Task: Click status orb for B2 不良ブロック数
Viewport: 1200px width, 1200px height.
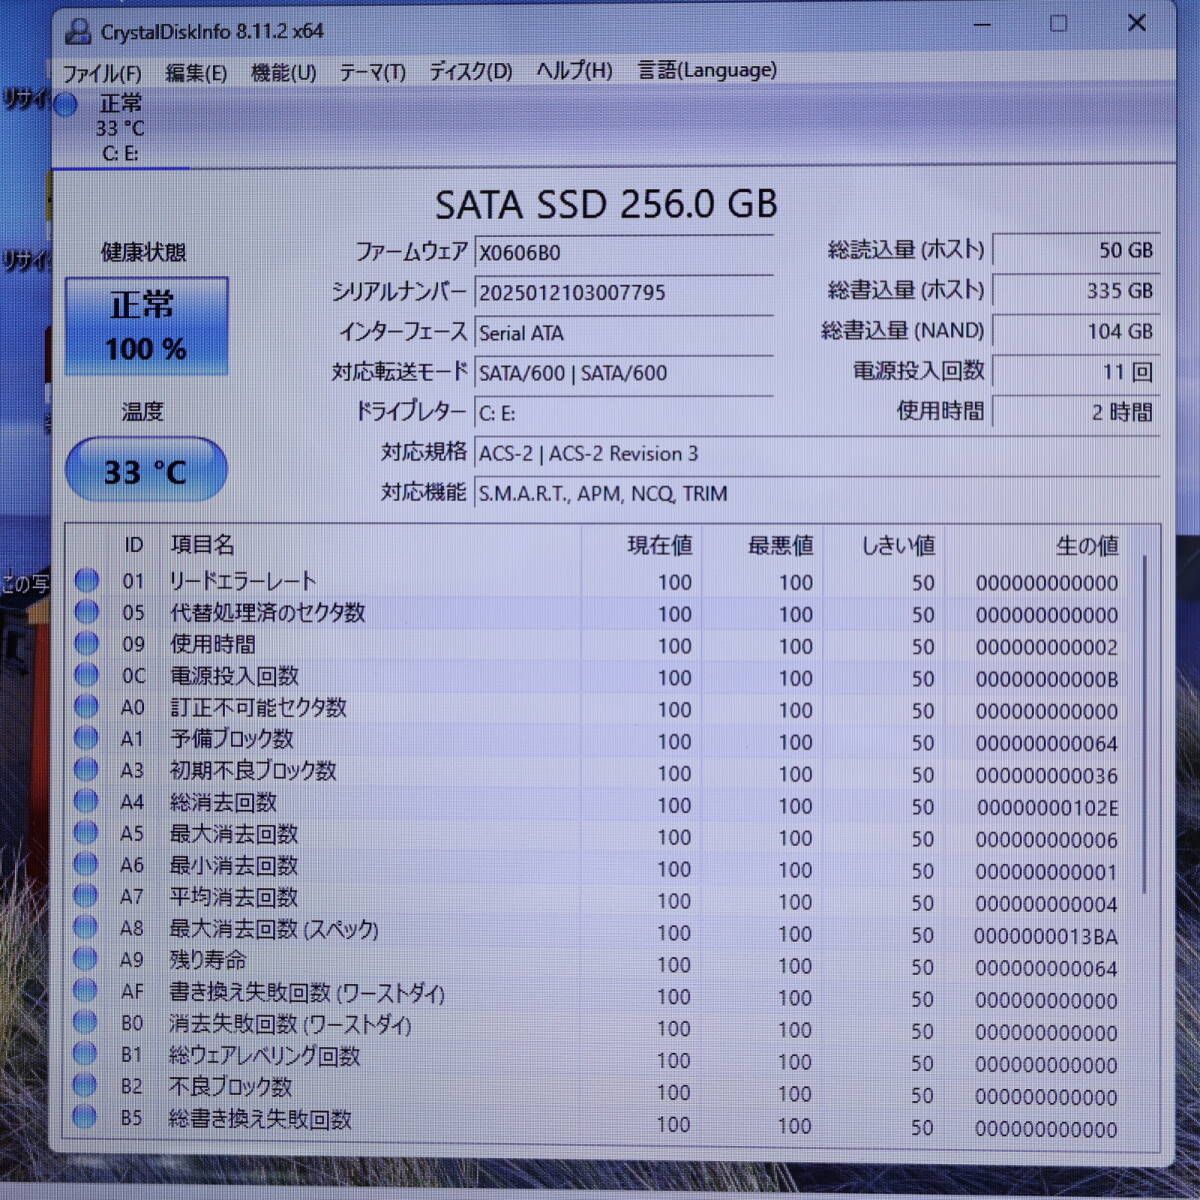Action: tap(86, 1085)
